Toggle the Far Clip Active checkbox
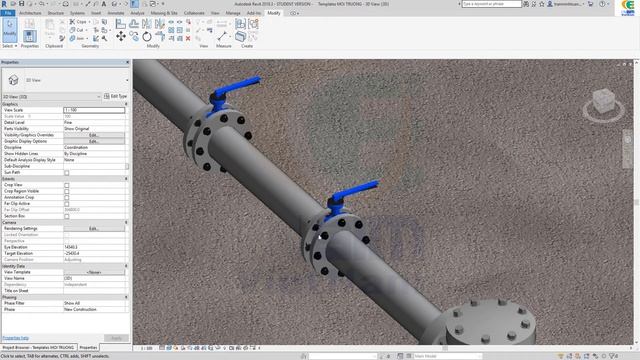This screenshot has width=640, height=360. click(x=67, y=204)
